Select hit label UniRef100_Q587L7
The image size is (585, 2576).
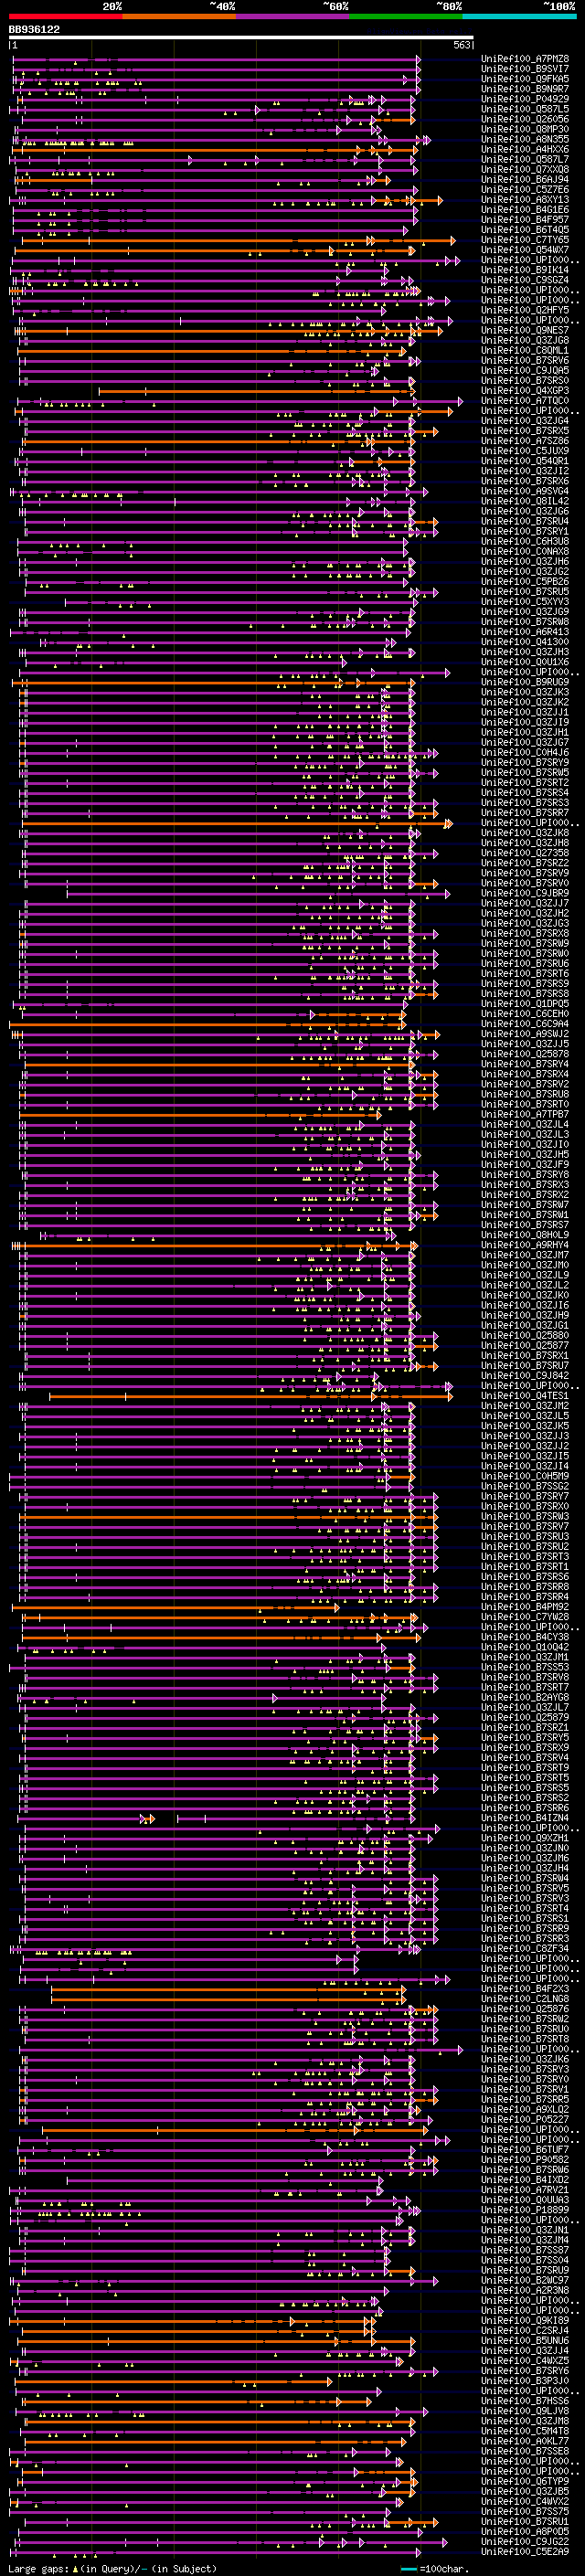[x=525, y=159]
